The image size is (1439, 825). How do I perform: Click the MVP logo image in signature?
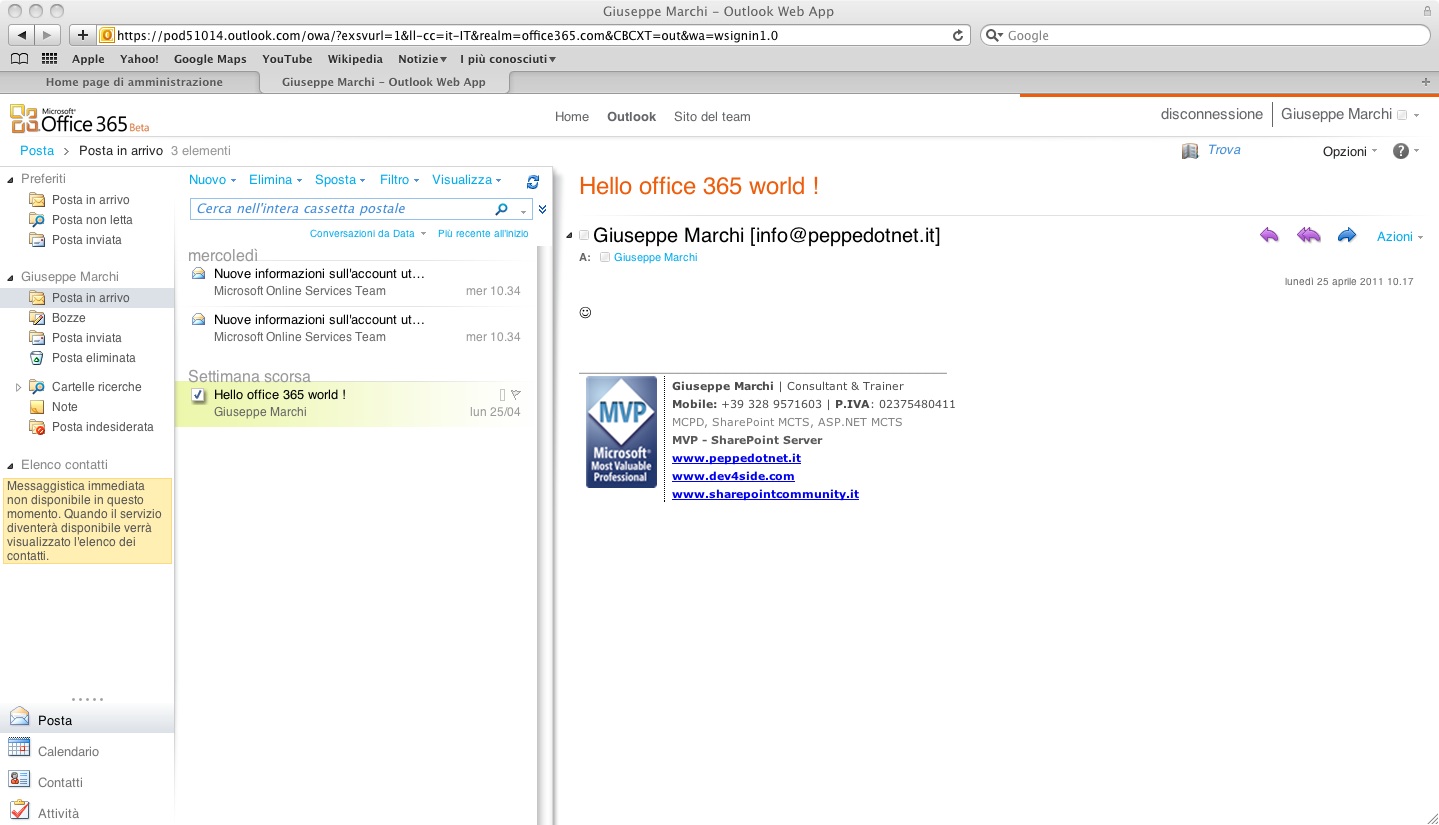click(621, 432)
